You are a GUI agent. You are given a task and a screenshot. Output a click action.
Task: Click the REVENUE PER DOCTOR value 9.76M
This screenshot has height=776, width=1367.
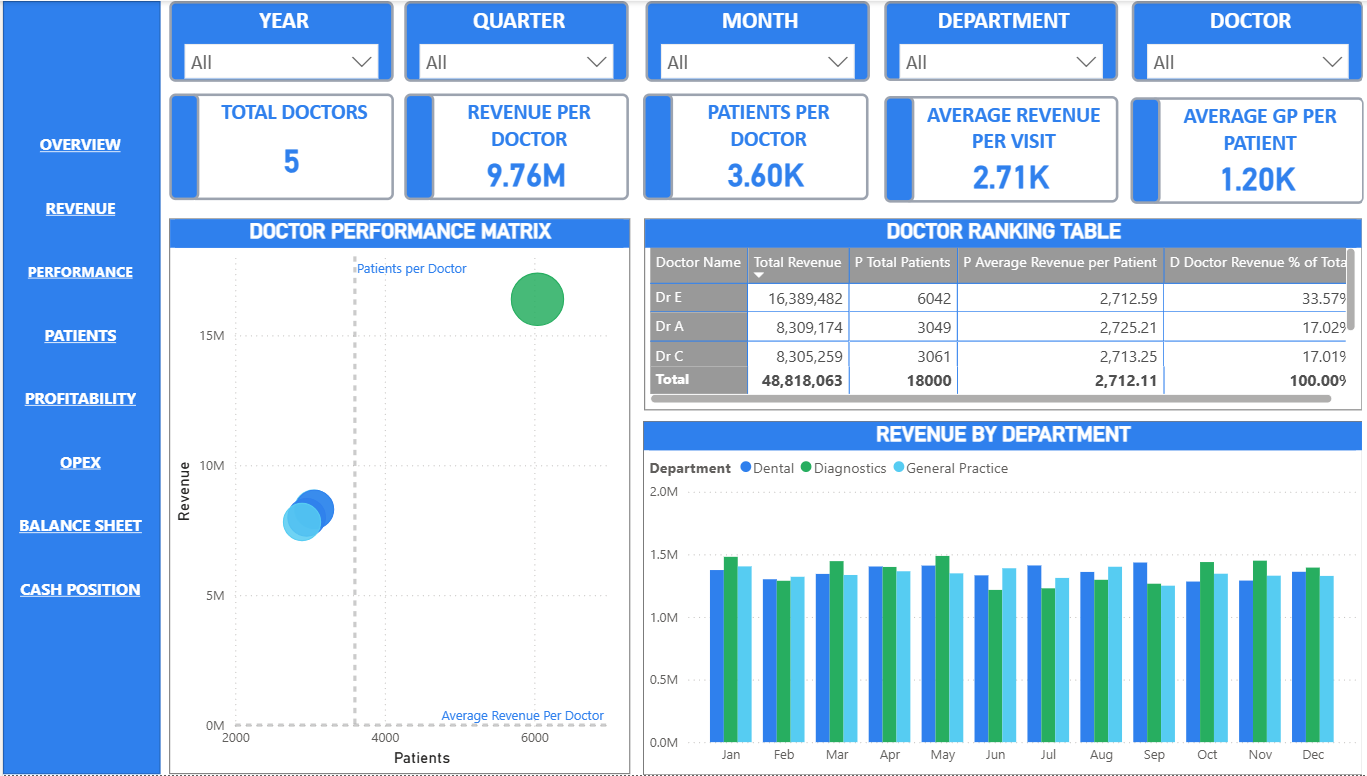pos(526,176)
